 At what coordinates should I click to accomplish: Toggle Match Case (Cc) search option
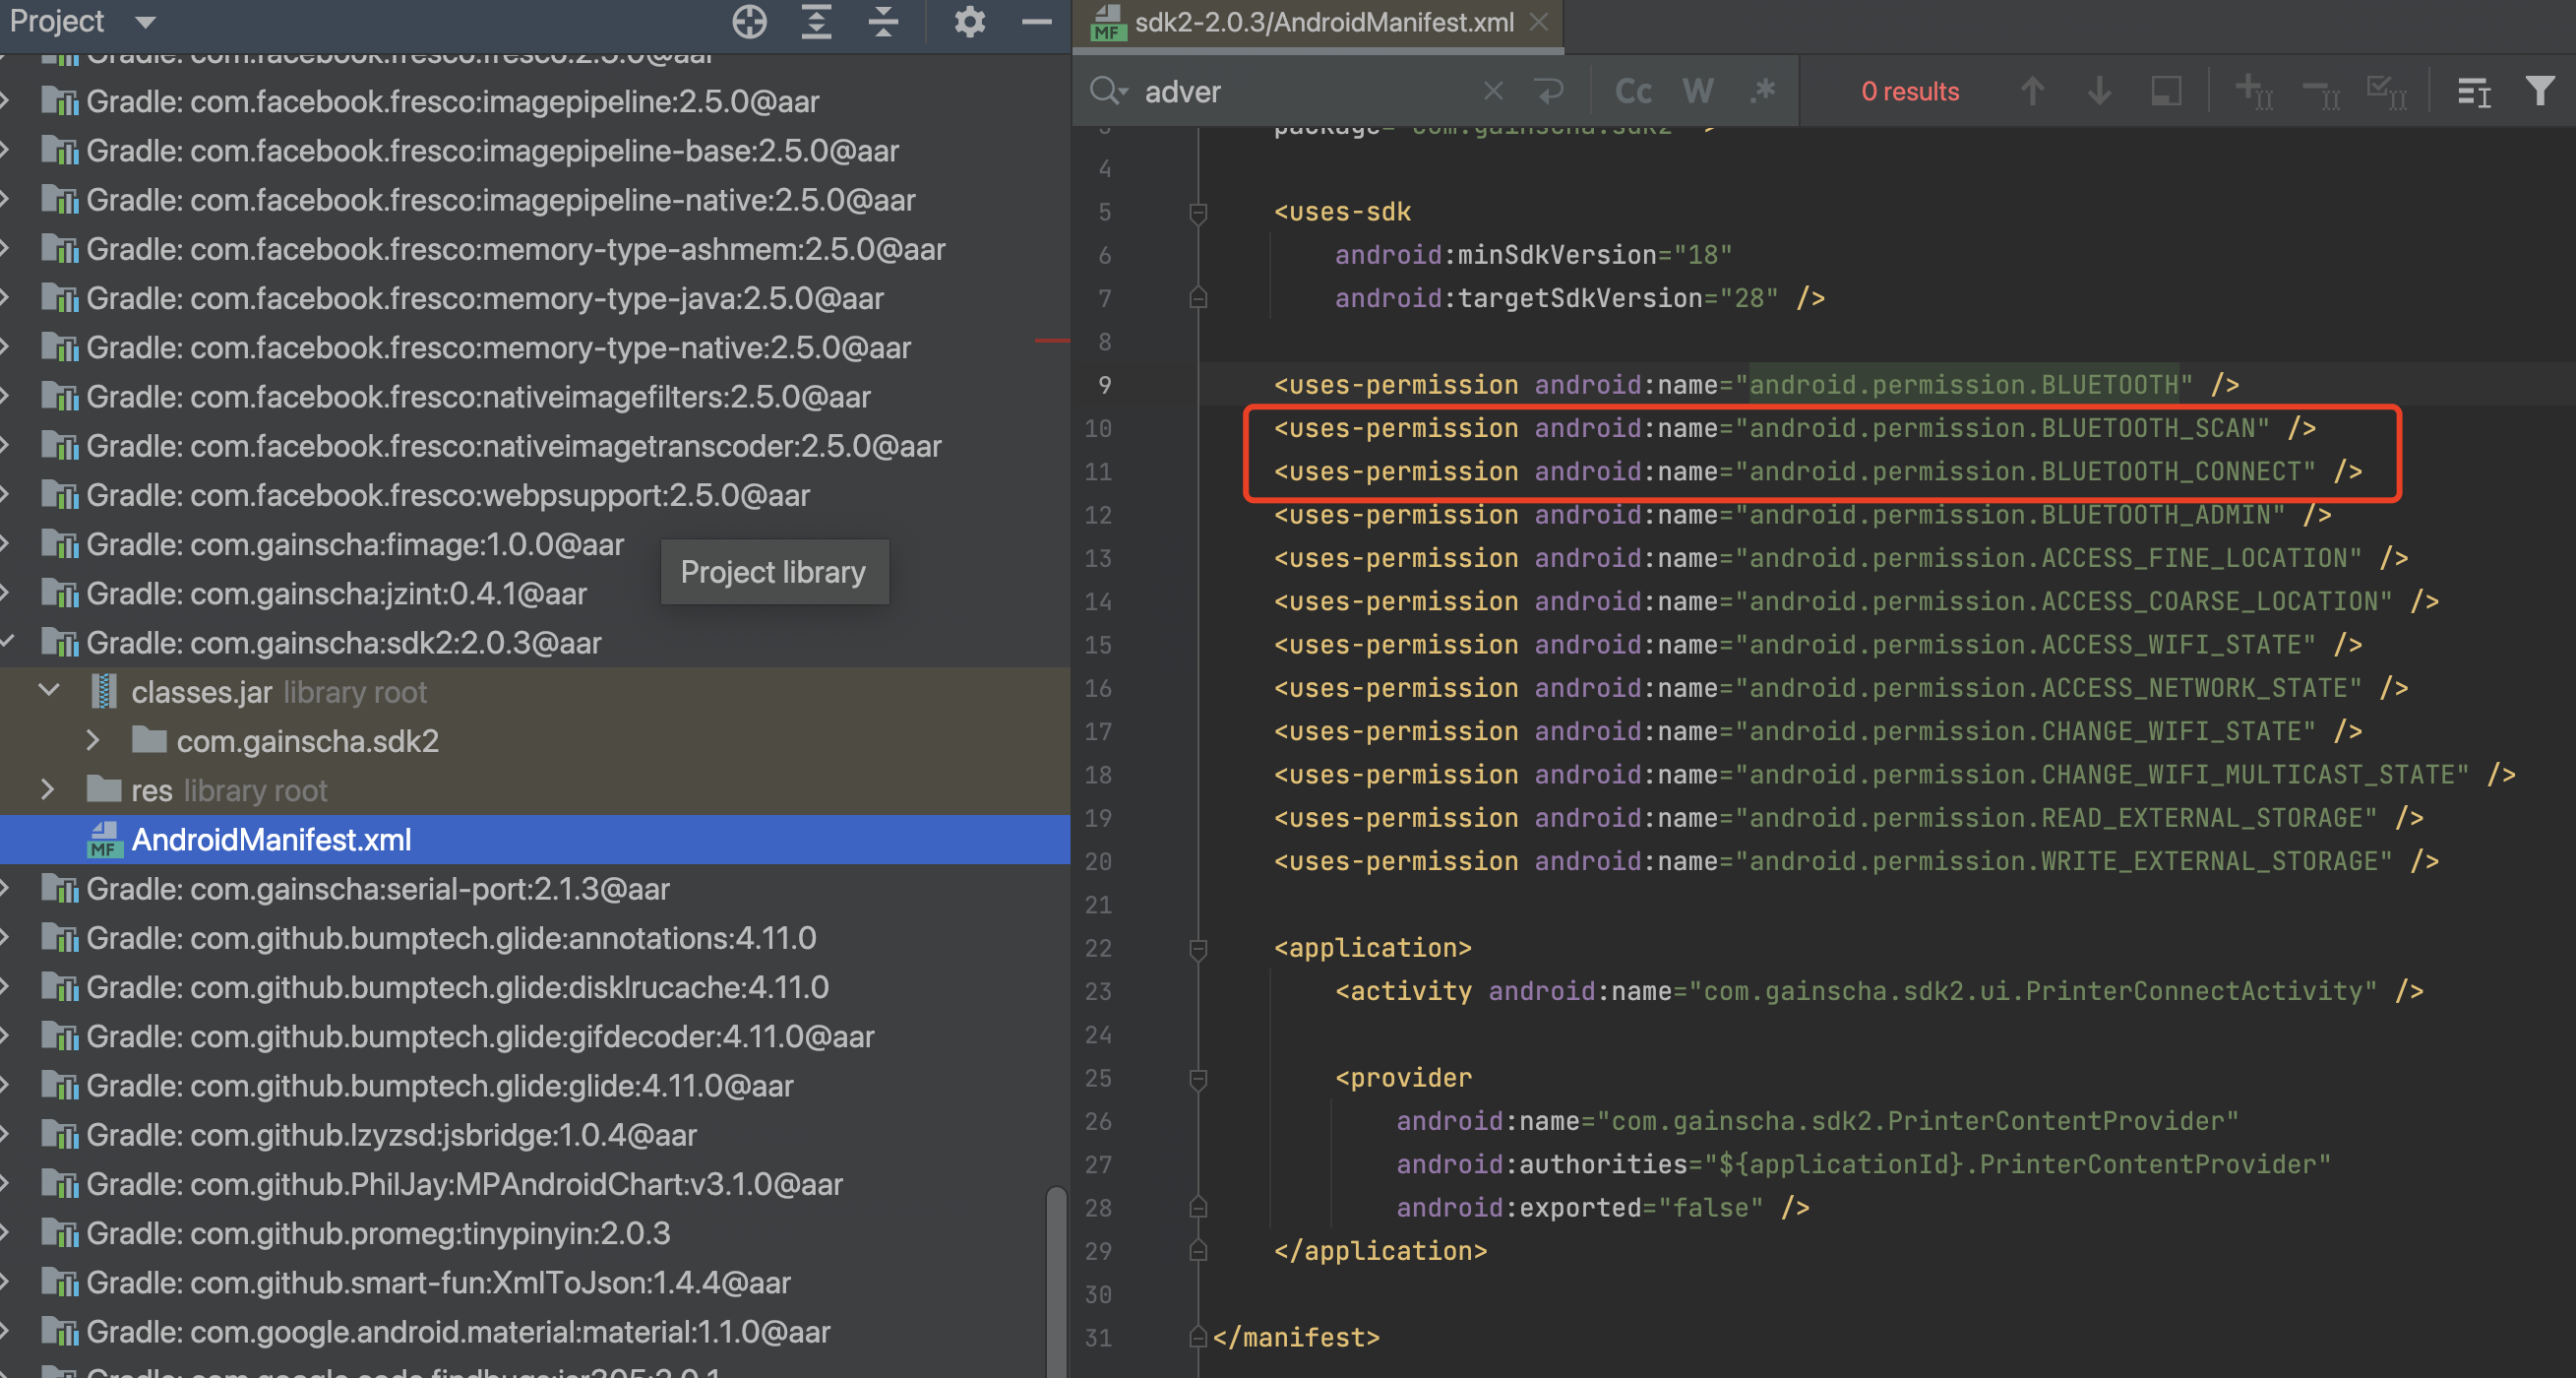click(1632, 91)
